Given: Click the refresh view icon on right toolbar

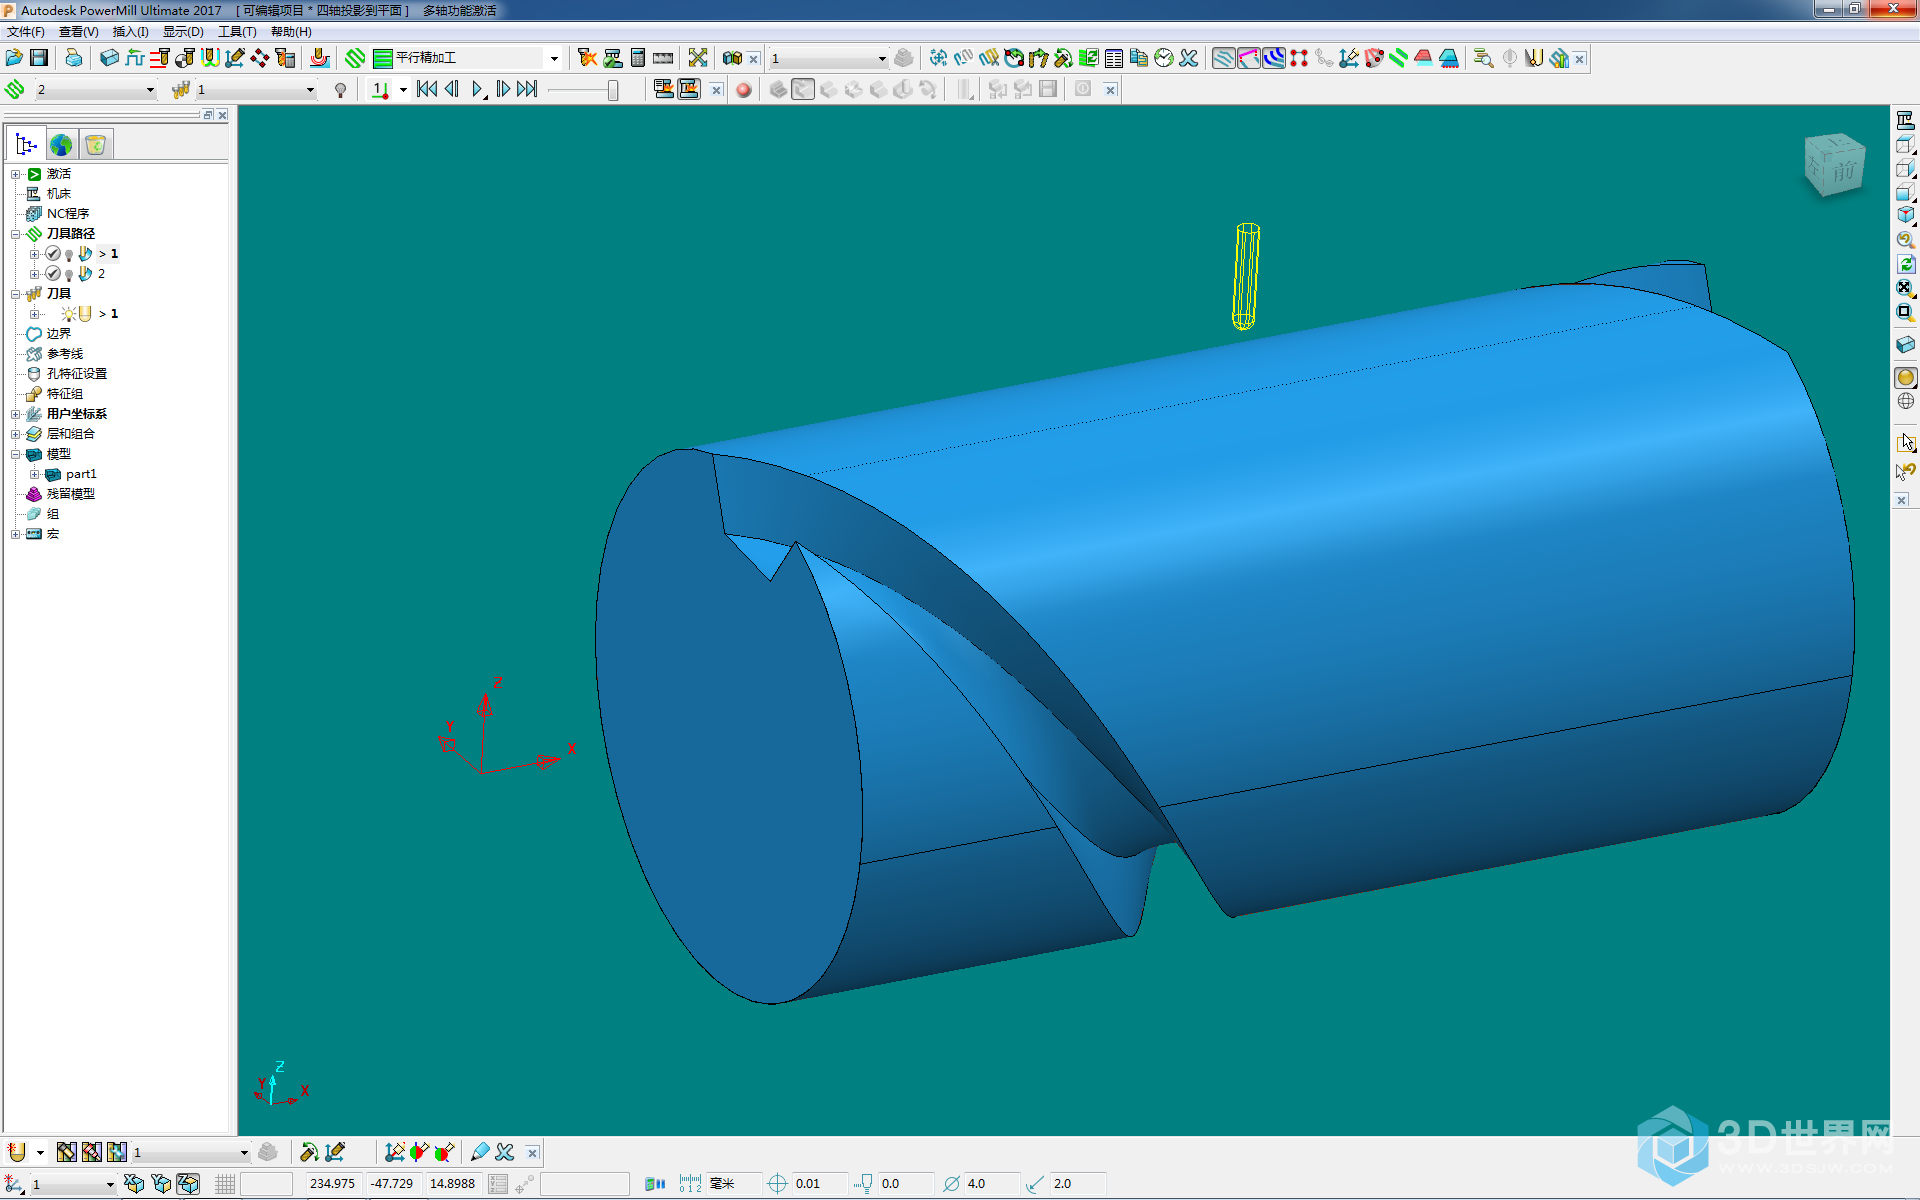Looking at the screenshot, I should point(1905,264).
